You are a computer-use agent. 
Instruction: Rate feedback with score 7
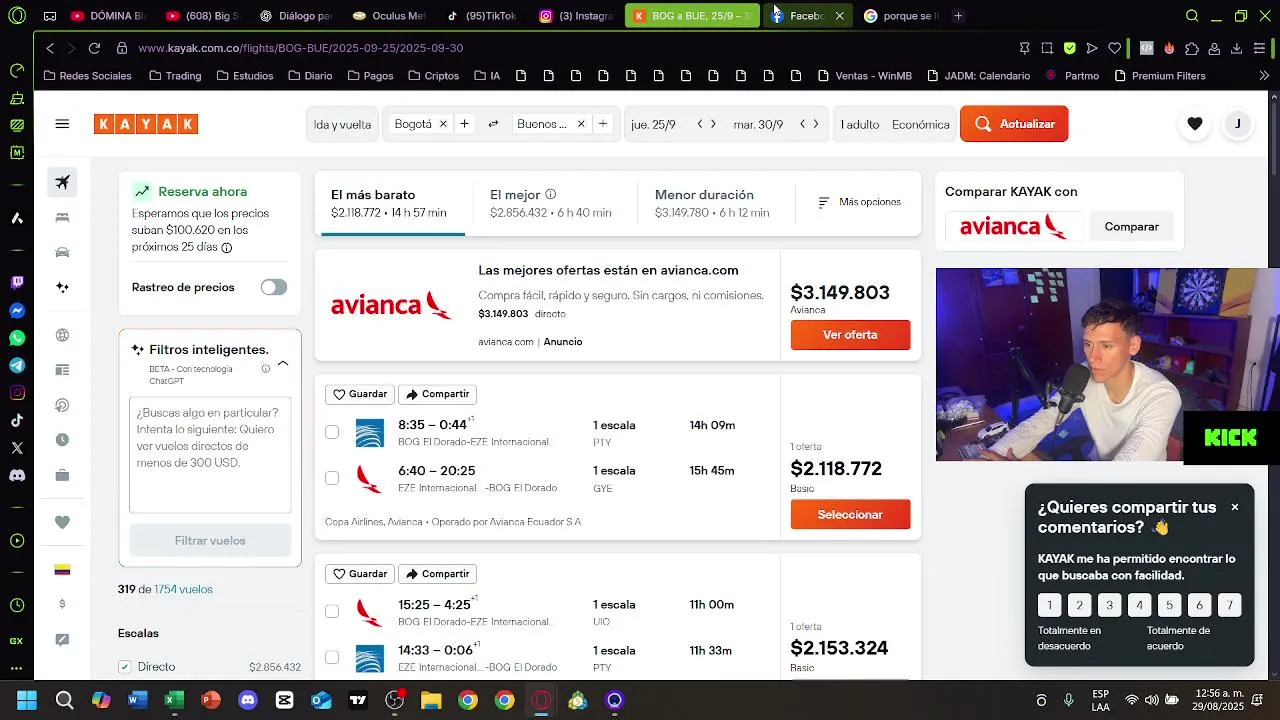click(1230, 605)
